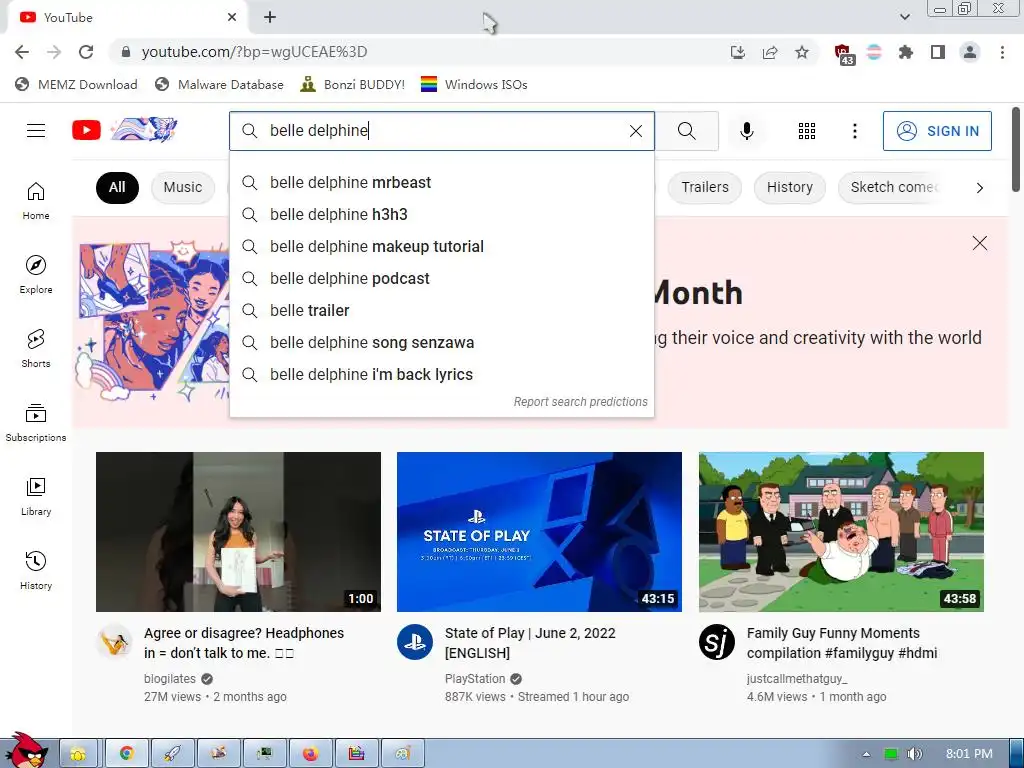This screenshot has width=1024, height=768.
Task: Go to Home in sidebar
Action: pyautogui.click(x=36, y=201)
